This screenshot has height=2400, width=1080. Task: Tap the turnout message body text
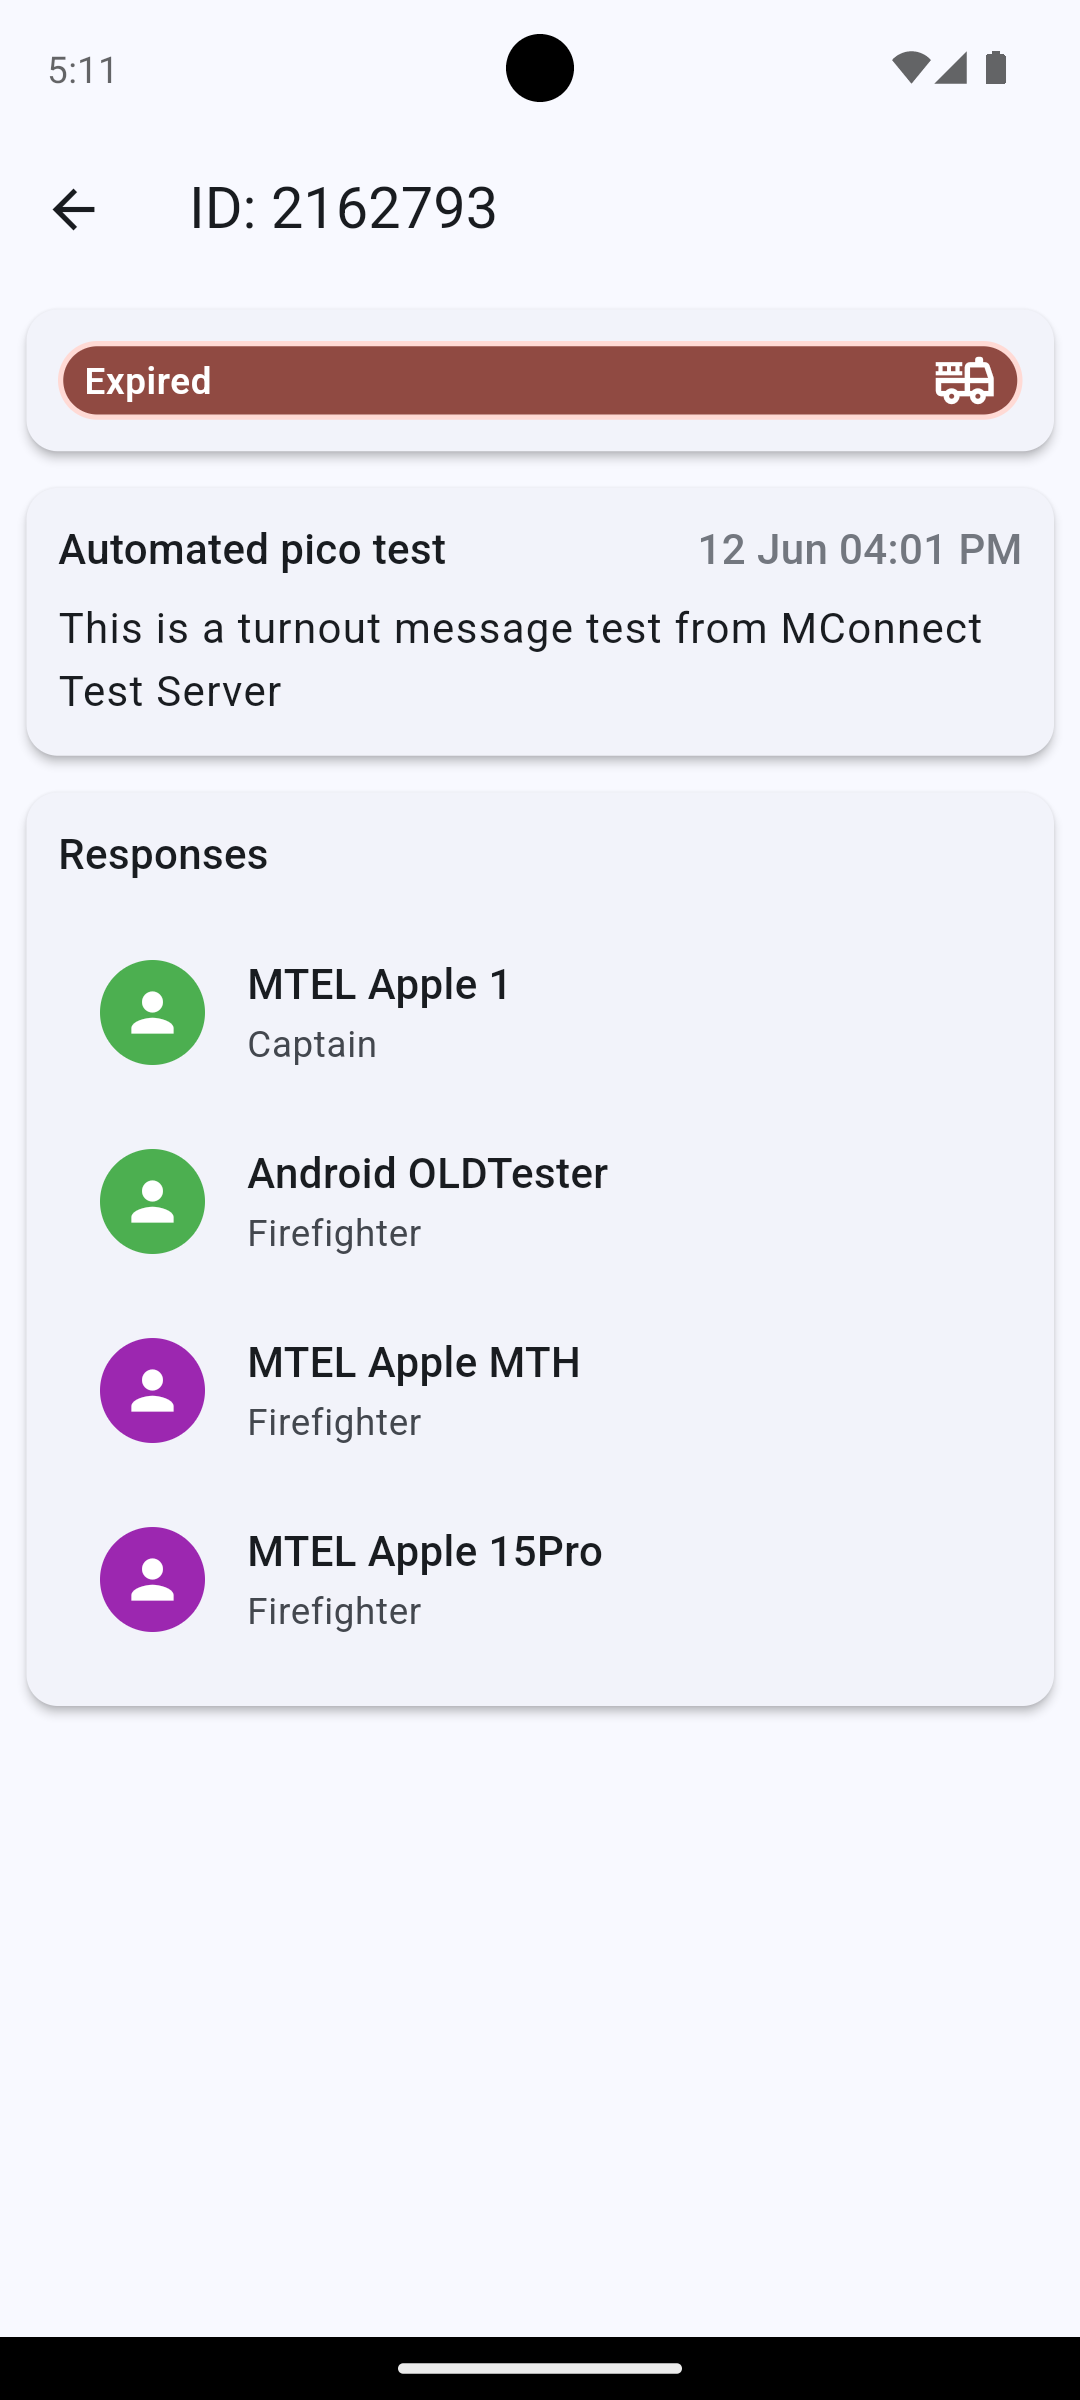pyautogui.click(x=520, y=659)
